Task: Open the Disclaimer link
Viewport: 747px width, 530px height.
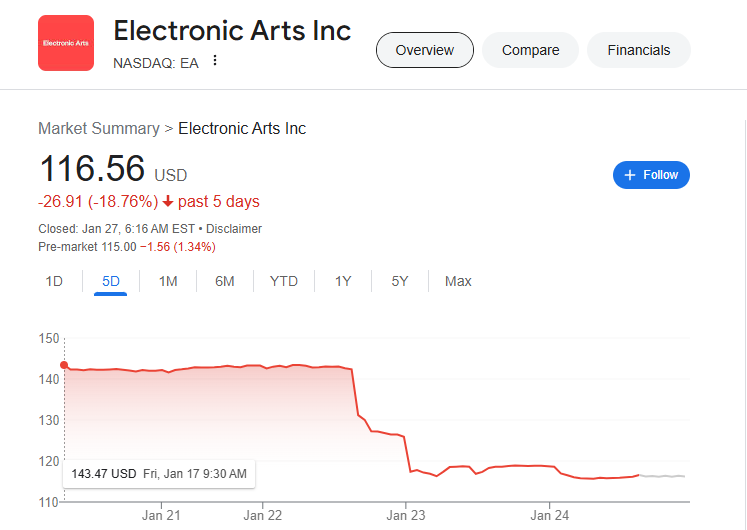Action: pyautogui.click(x=234, y=229)
